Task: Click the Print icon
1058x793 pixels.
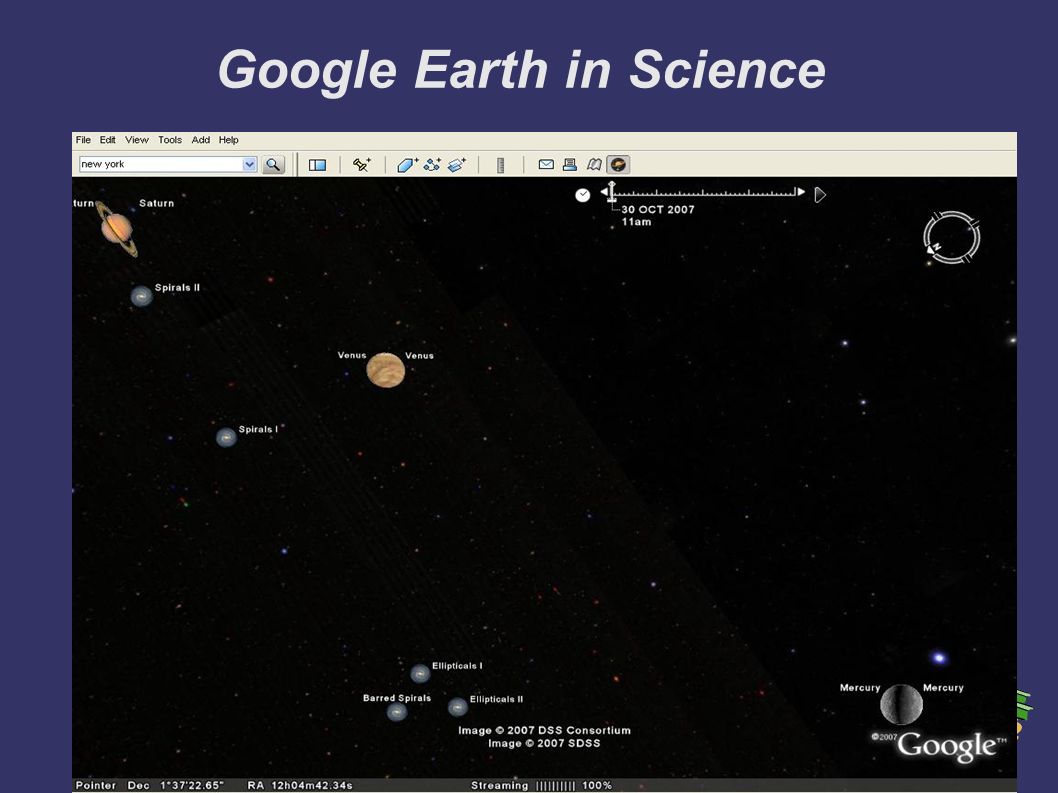Action: (x=570, y=164)
